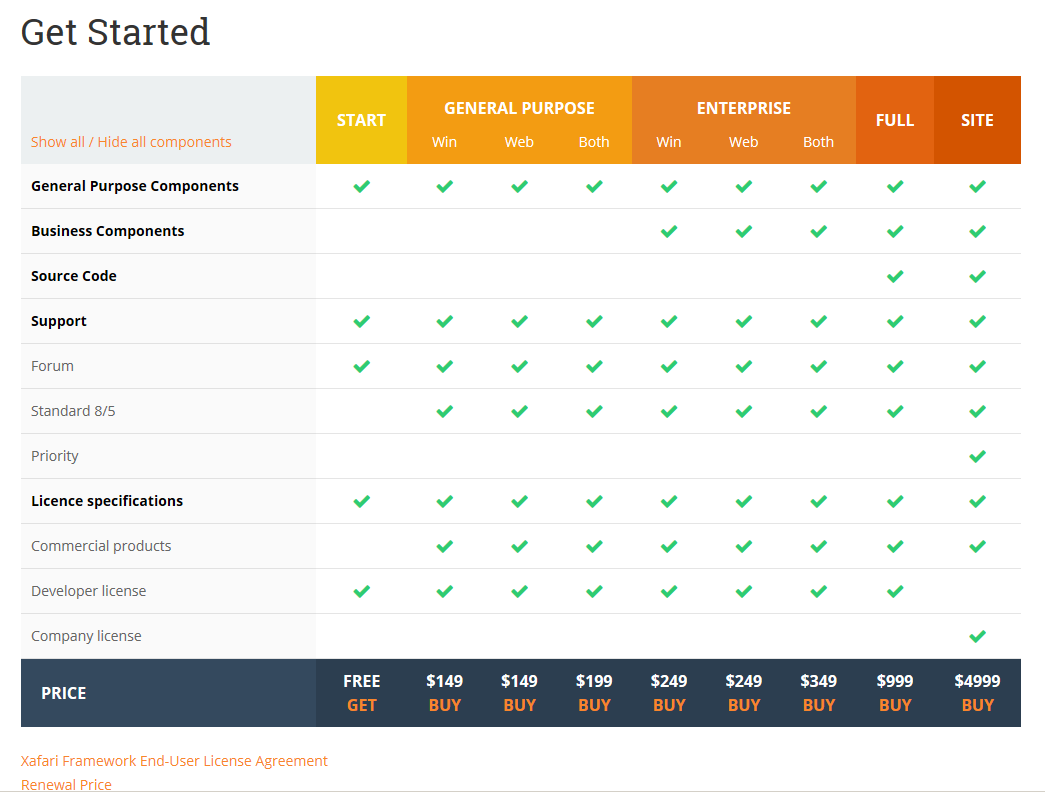The height and width of the screenshot is (793, 1045).
Task: Open Xafari Framework End-User License Agreement
Action: (x=174, y=761)
